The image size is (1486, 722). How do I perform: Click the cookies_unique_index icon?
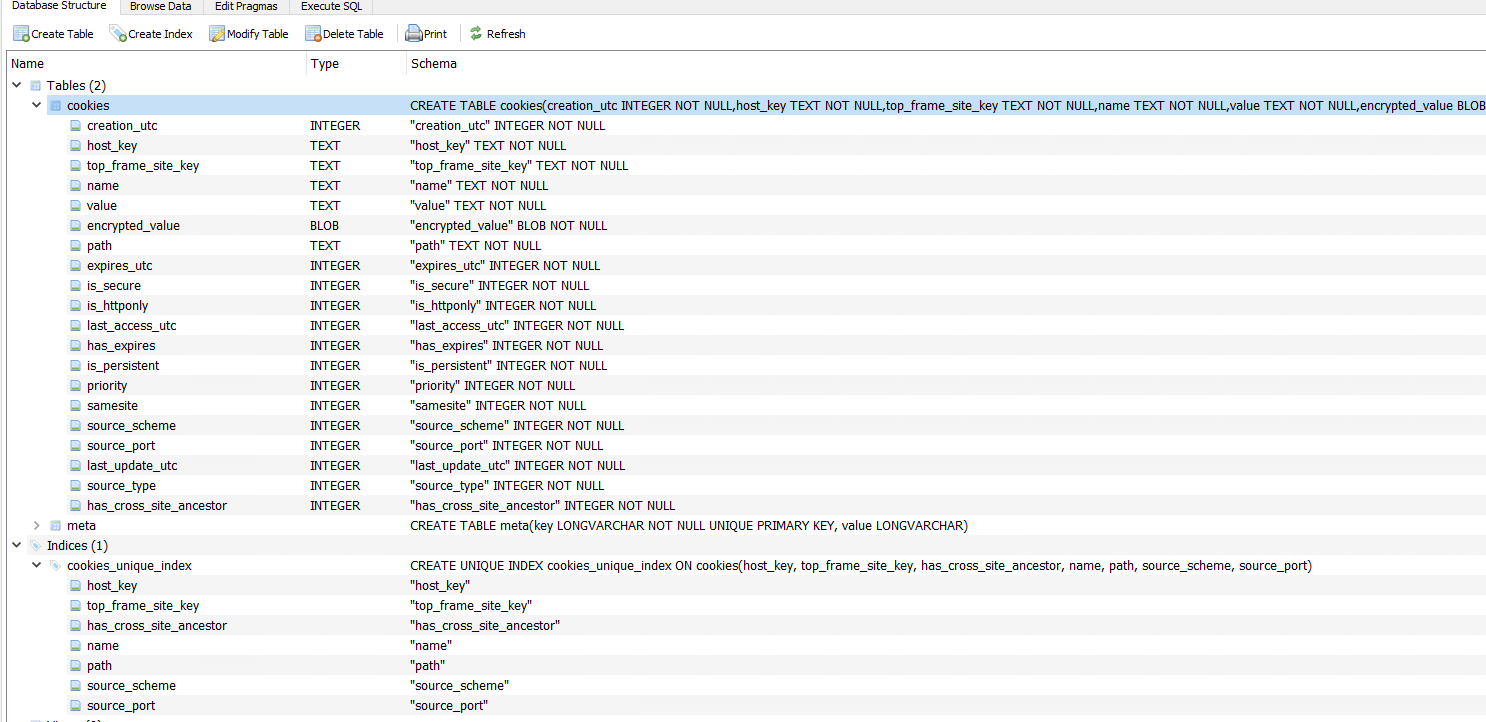[56, 566]
